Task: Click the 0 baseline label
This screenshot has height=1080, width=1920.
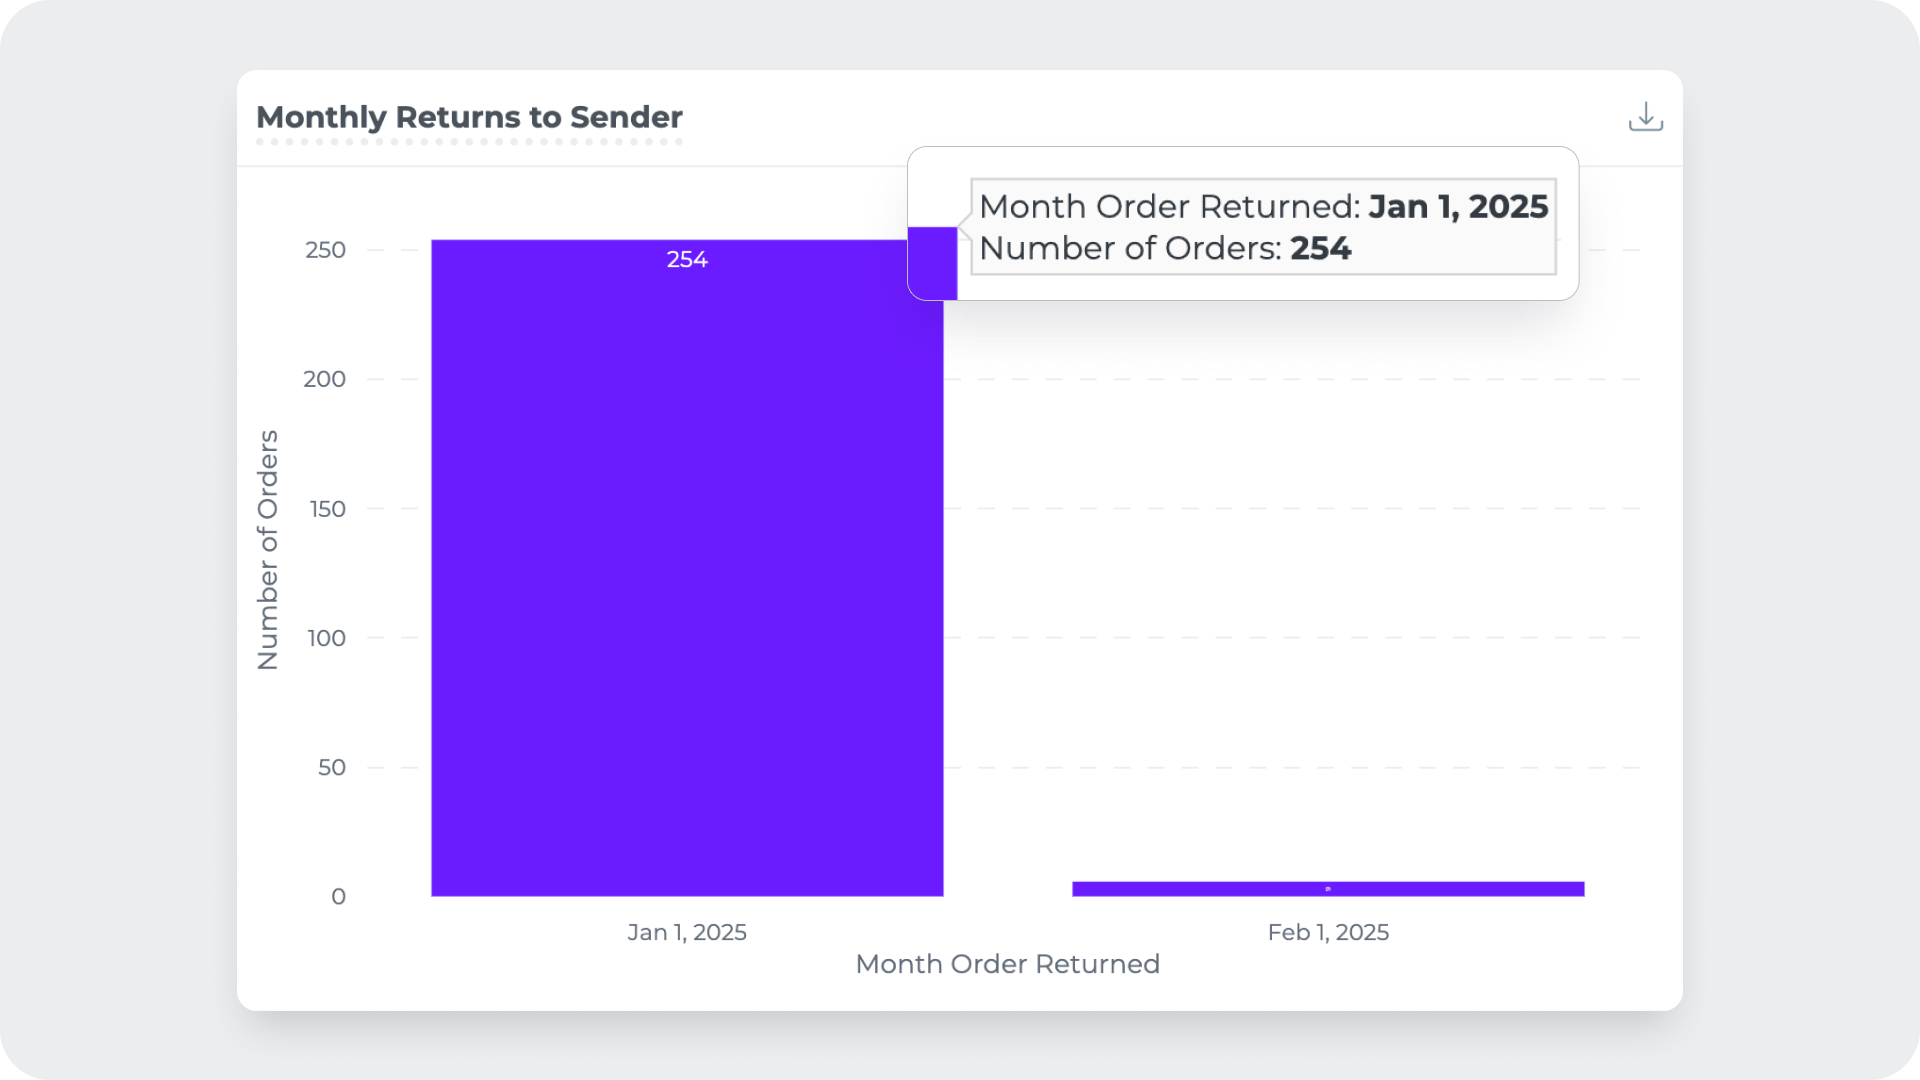Action: pos(338,896)
